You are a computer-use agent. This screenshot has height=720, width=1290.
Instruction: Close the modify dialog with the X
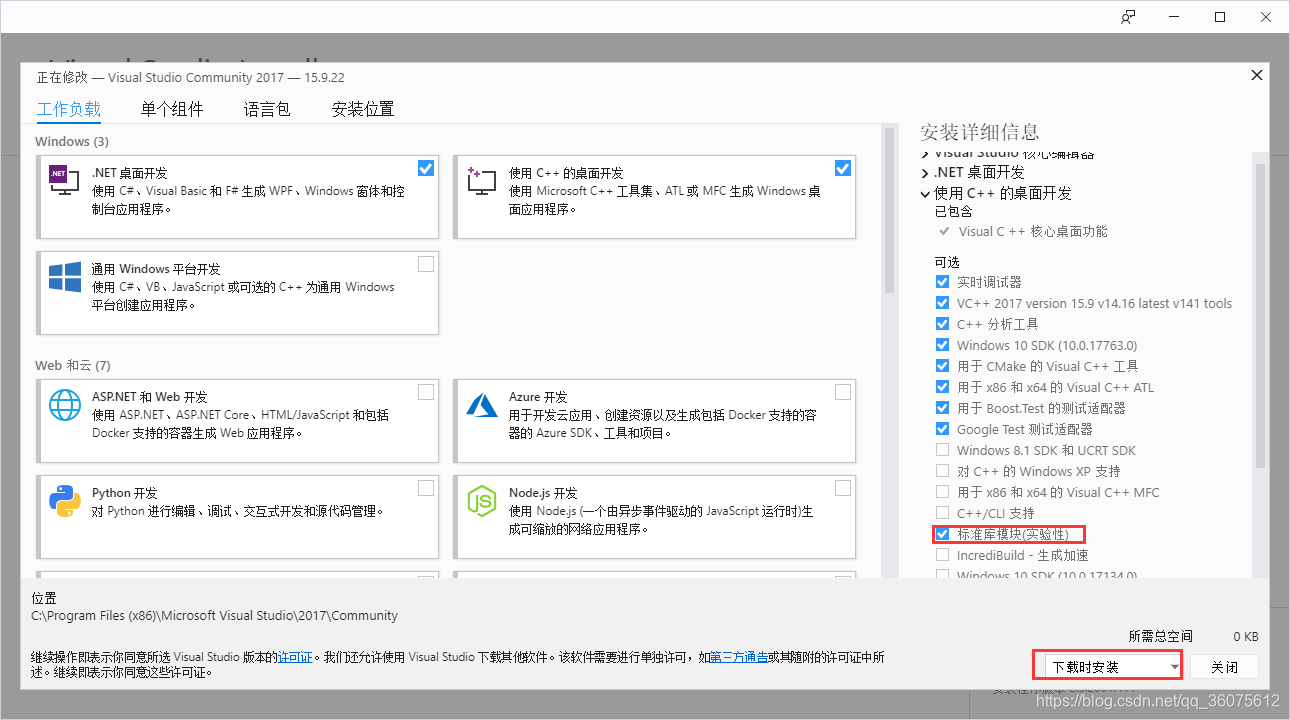click(1256, 75)
